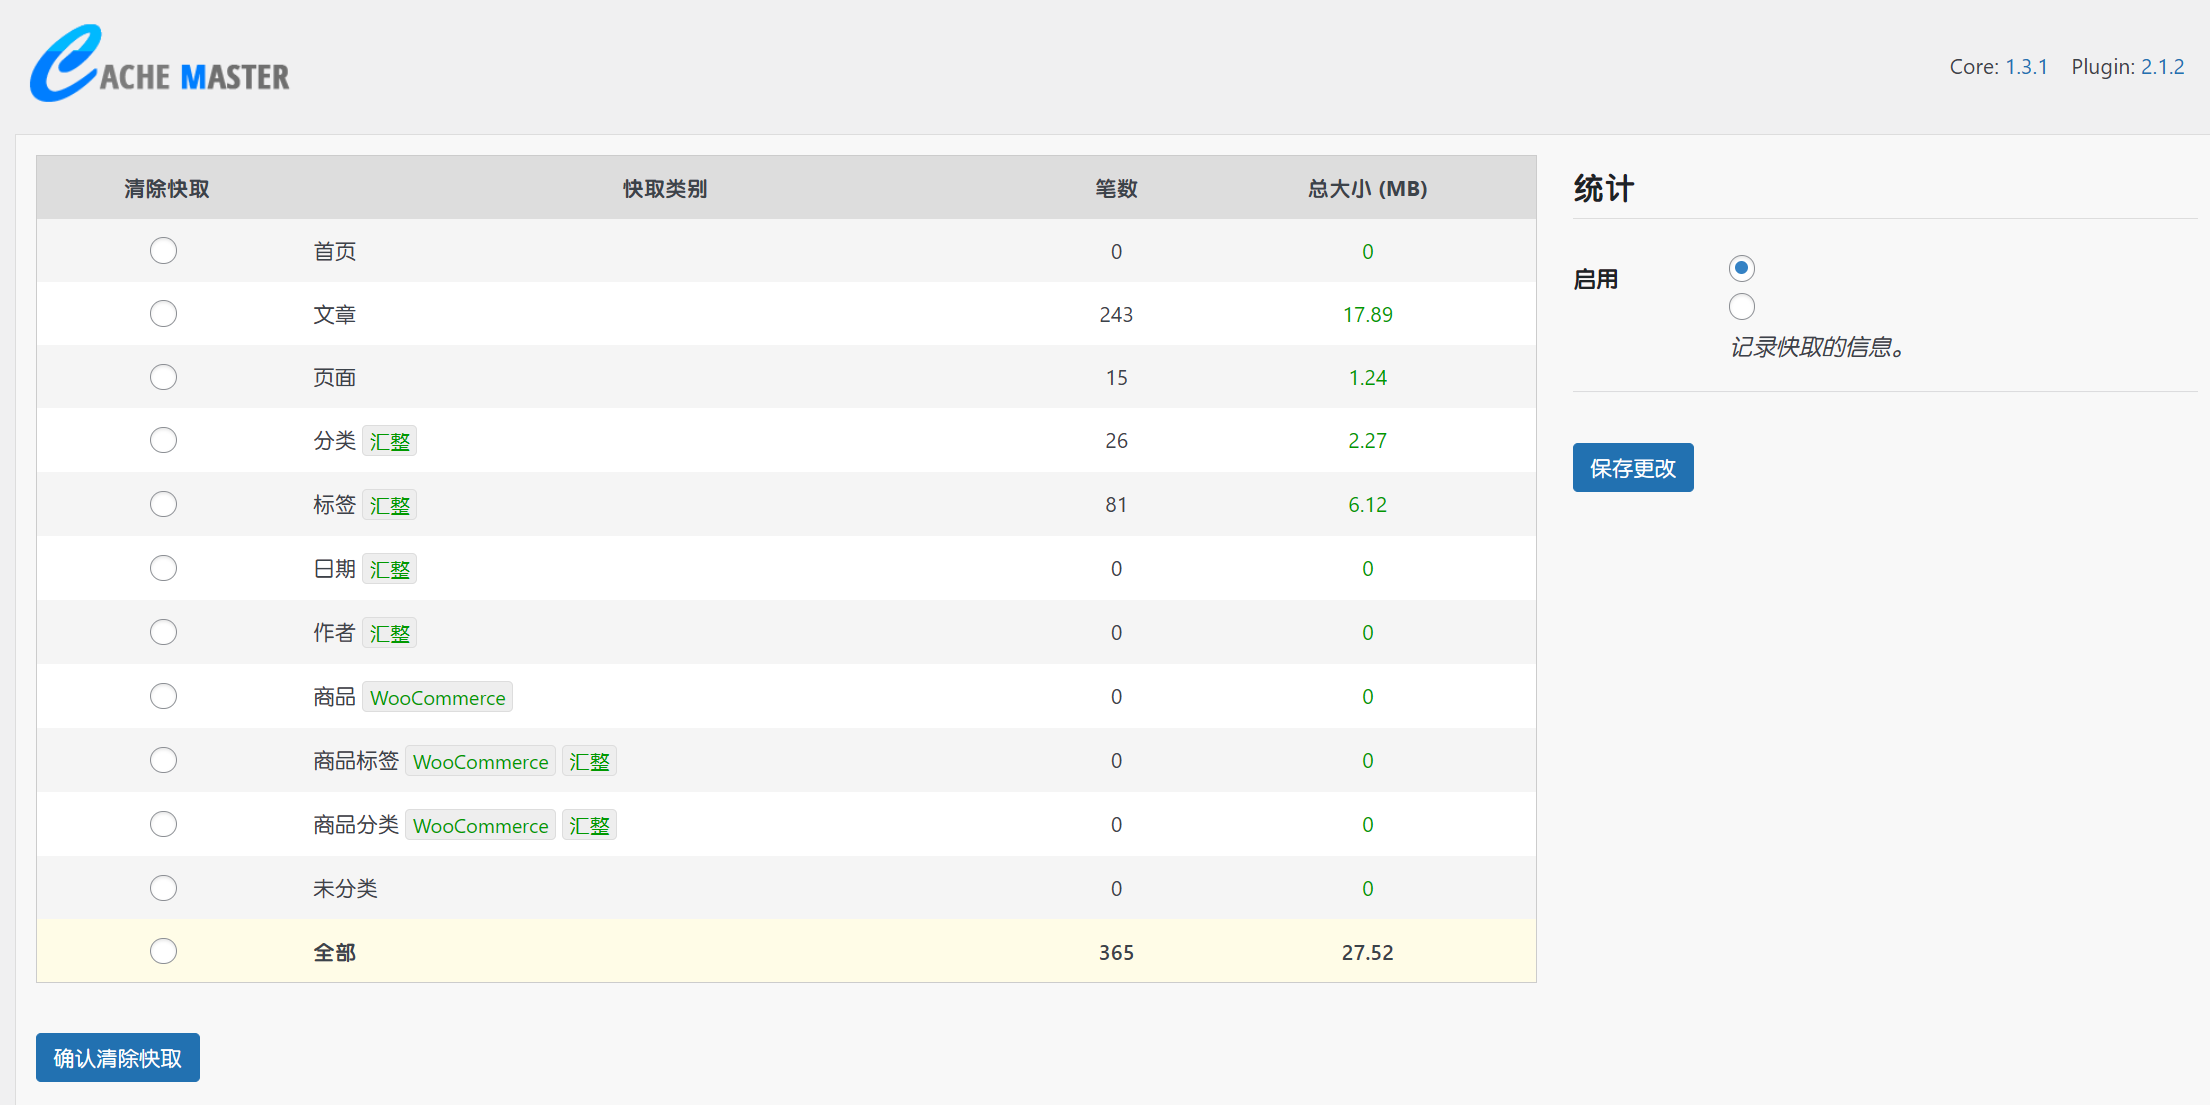Click the 分类 size value 2.27
Screen dimensions: 2210x1105
(1367, 440)
